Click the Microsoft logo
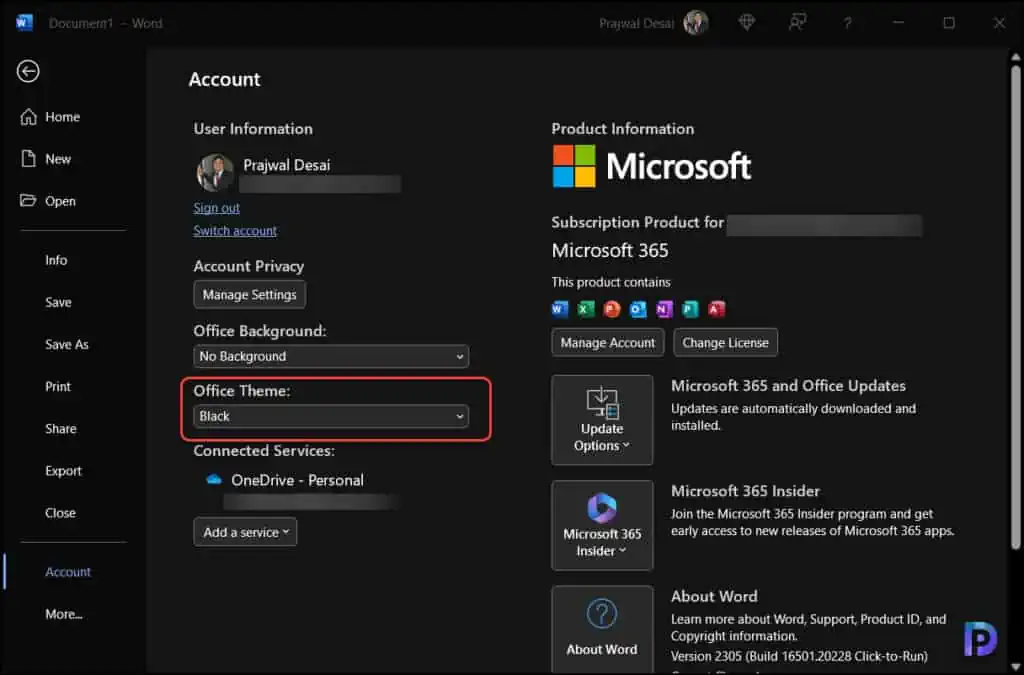The width and height of the screenshot is (1024, 675). [x=652, y=166]
